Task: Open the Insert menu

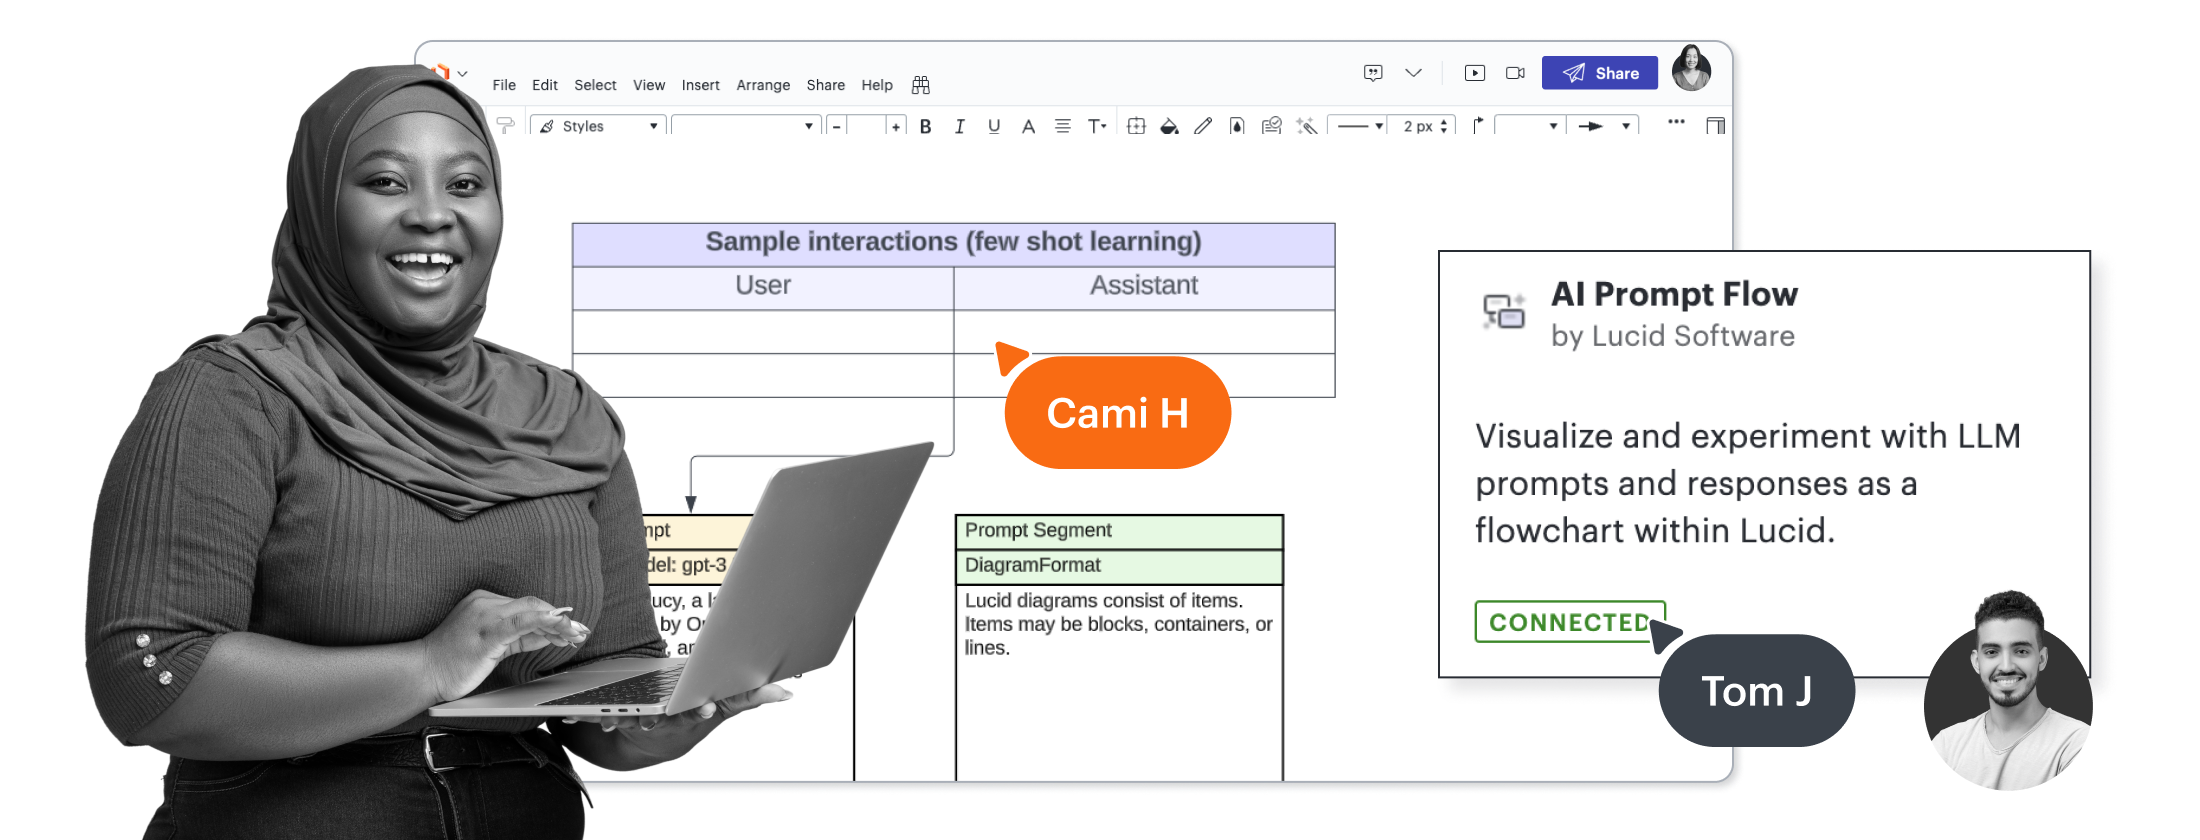Action: 700,85
